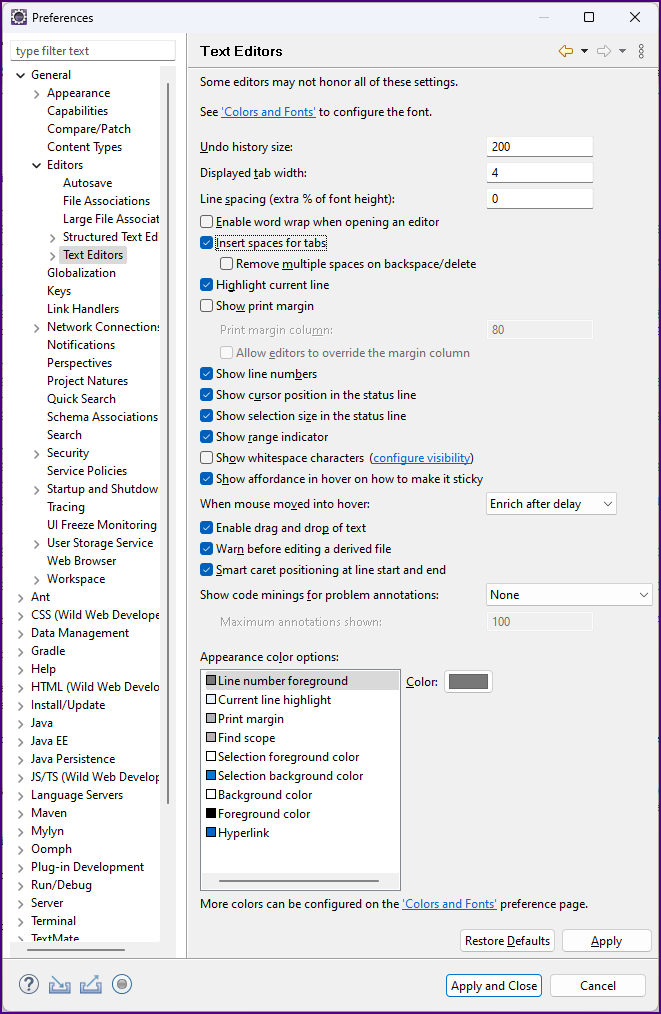The width and height of the screenshot is (661, 1014).
Task: Click the Oomph preference recorder icon
Action: (x=122, y=984)
